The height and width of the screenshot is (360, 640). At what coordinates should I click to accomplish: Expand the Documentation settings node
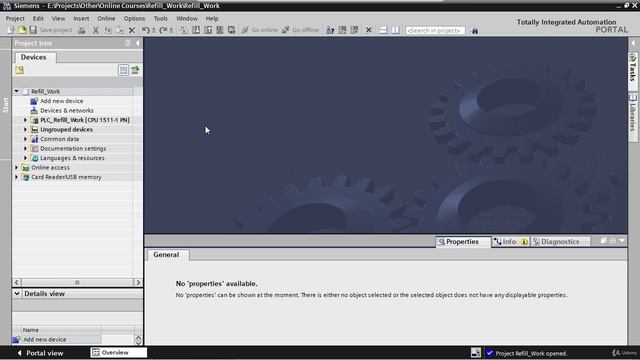[x=25, y=149]
